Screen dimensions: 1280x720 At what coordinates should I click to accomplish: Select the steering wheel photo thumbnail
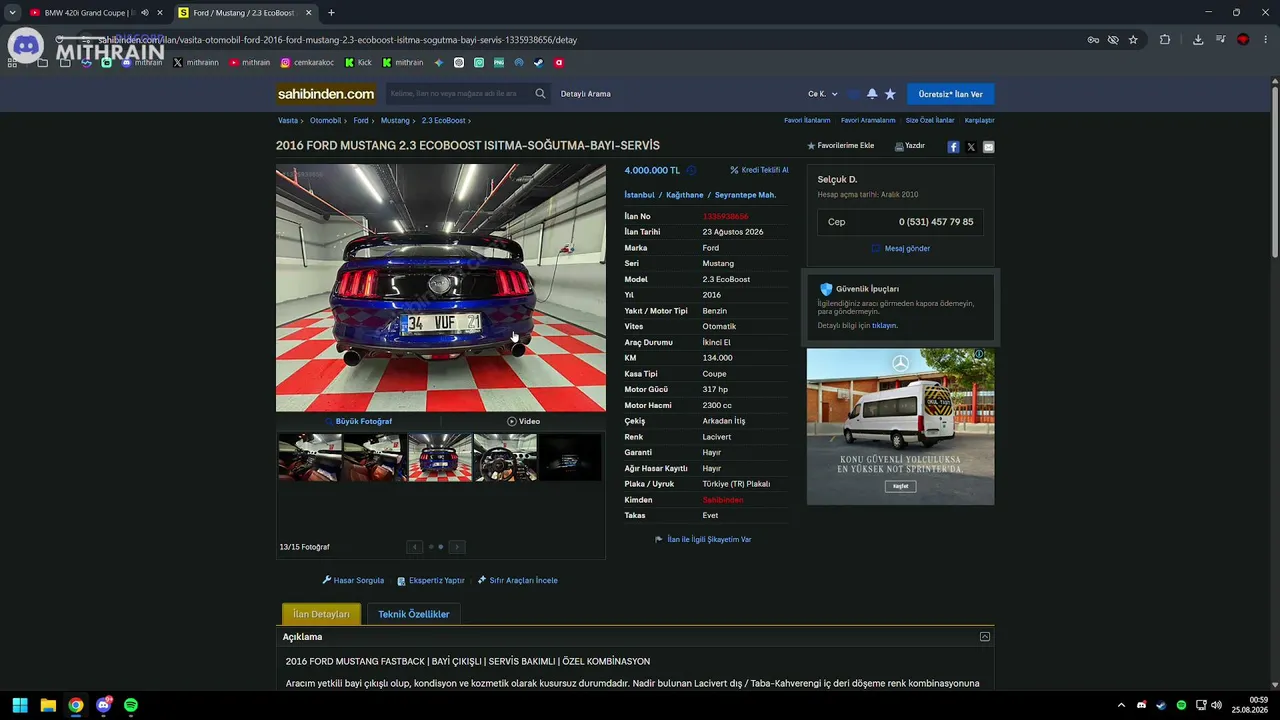[505, 457]
